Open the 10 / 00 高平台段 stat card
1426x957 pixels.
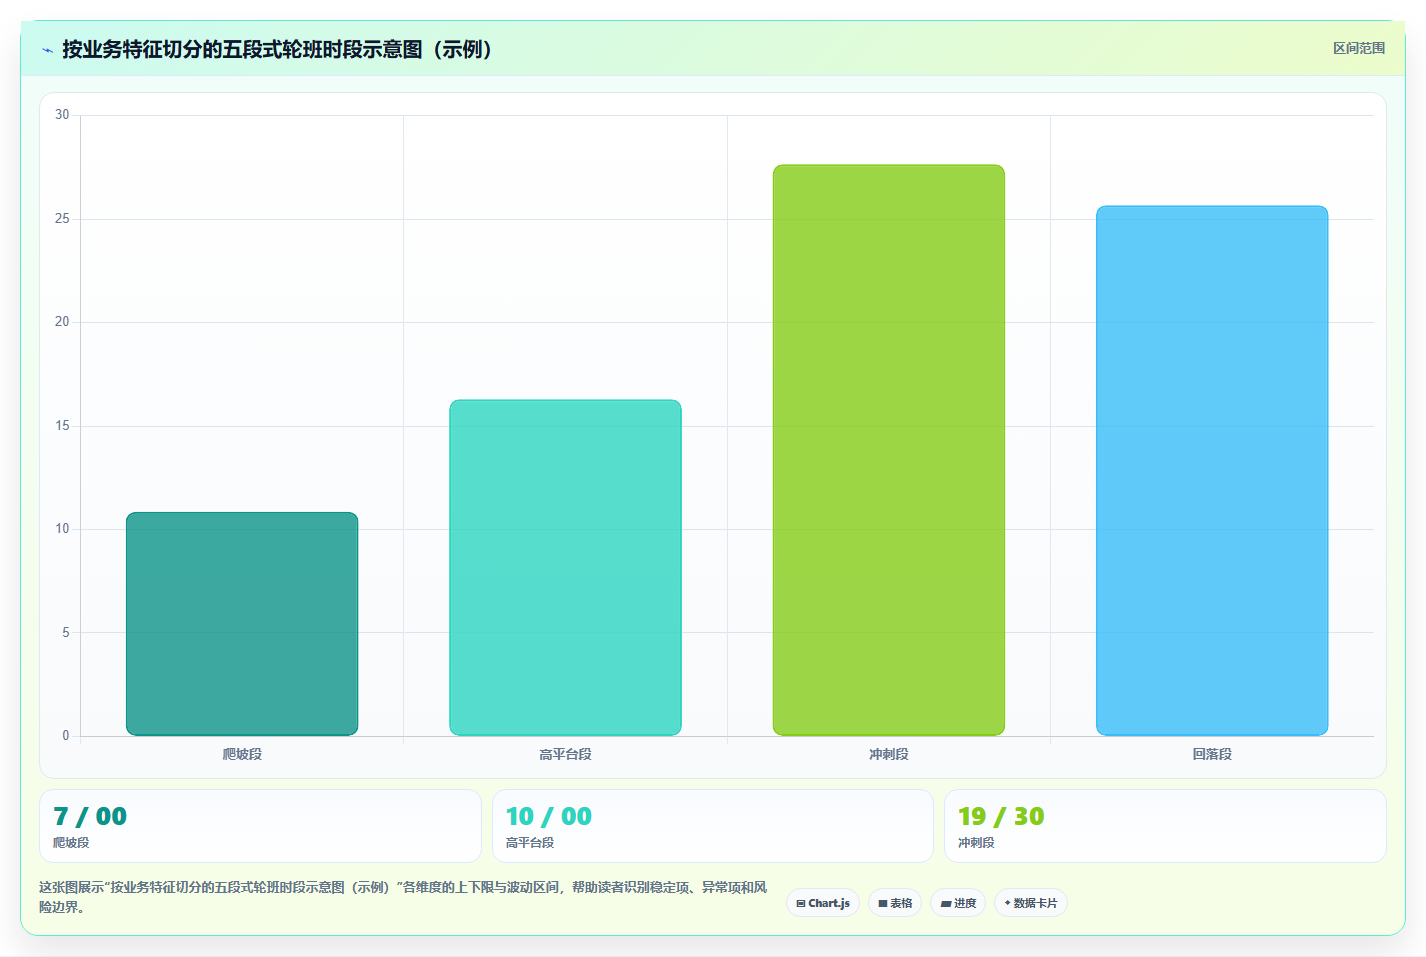tap(712, 826)
